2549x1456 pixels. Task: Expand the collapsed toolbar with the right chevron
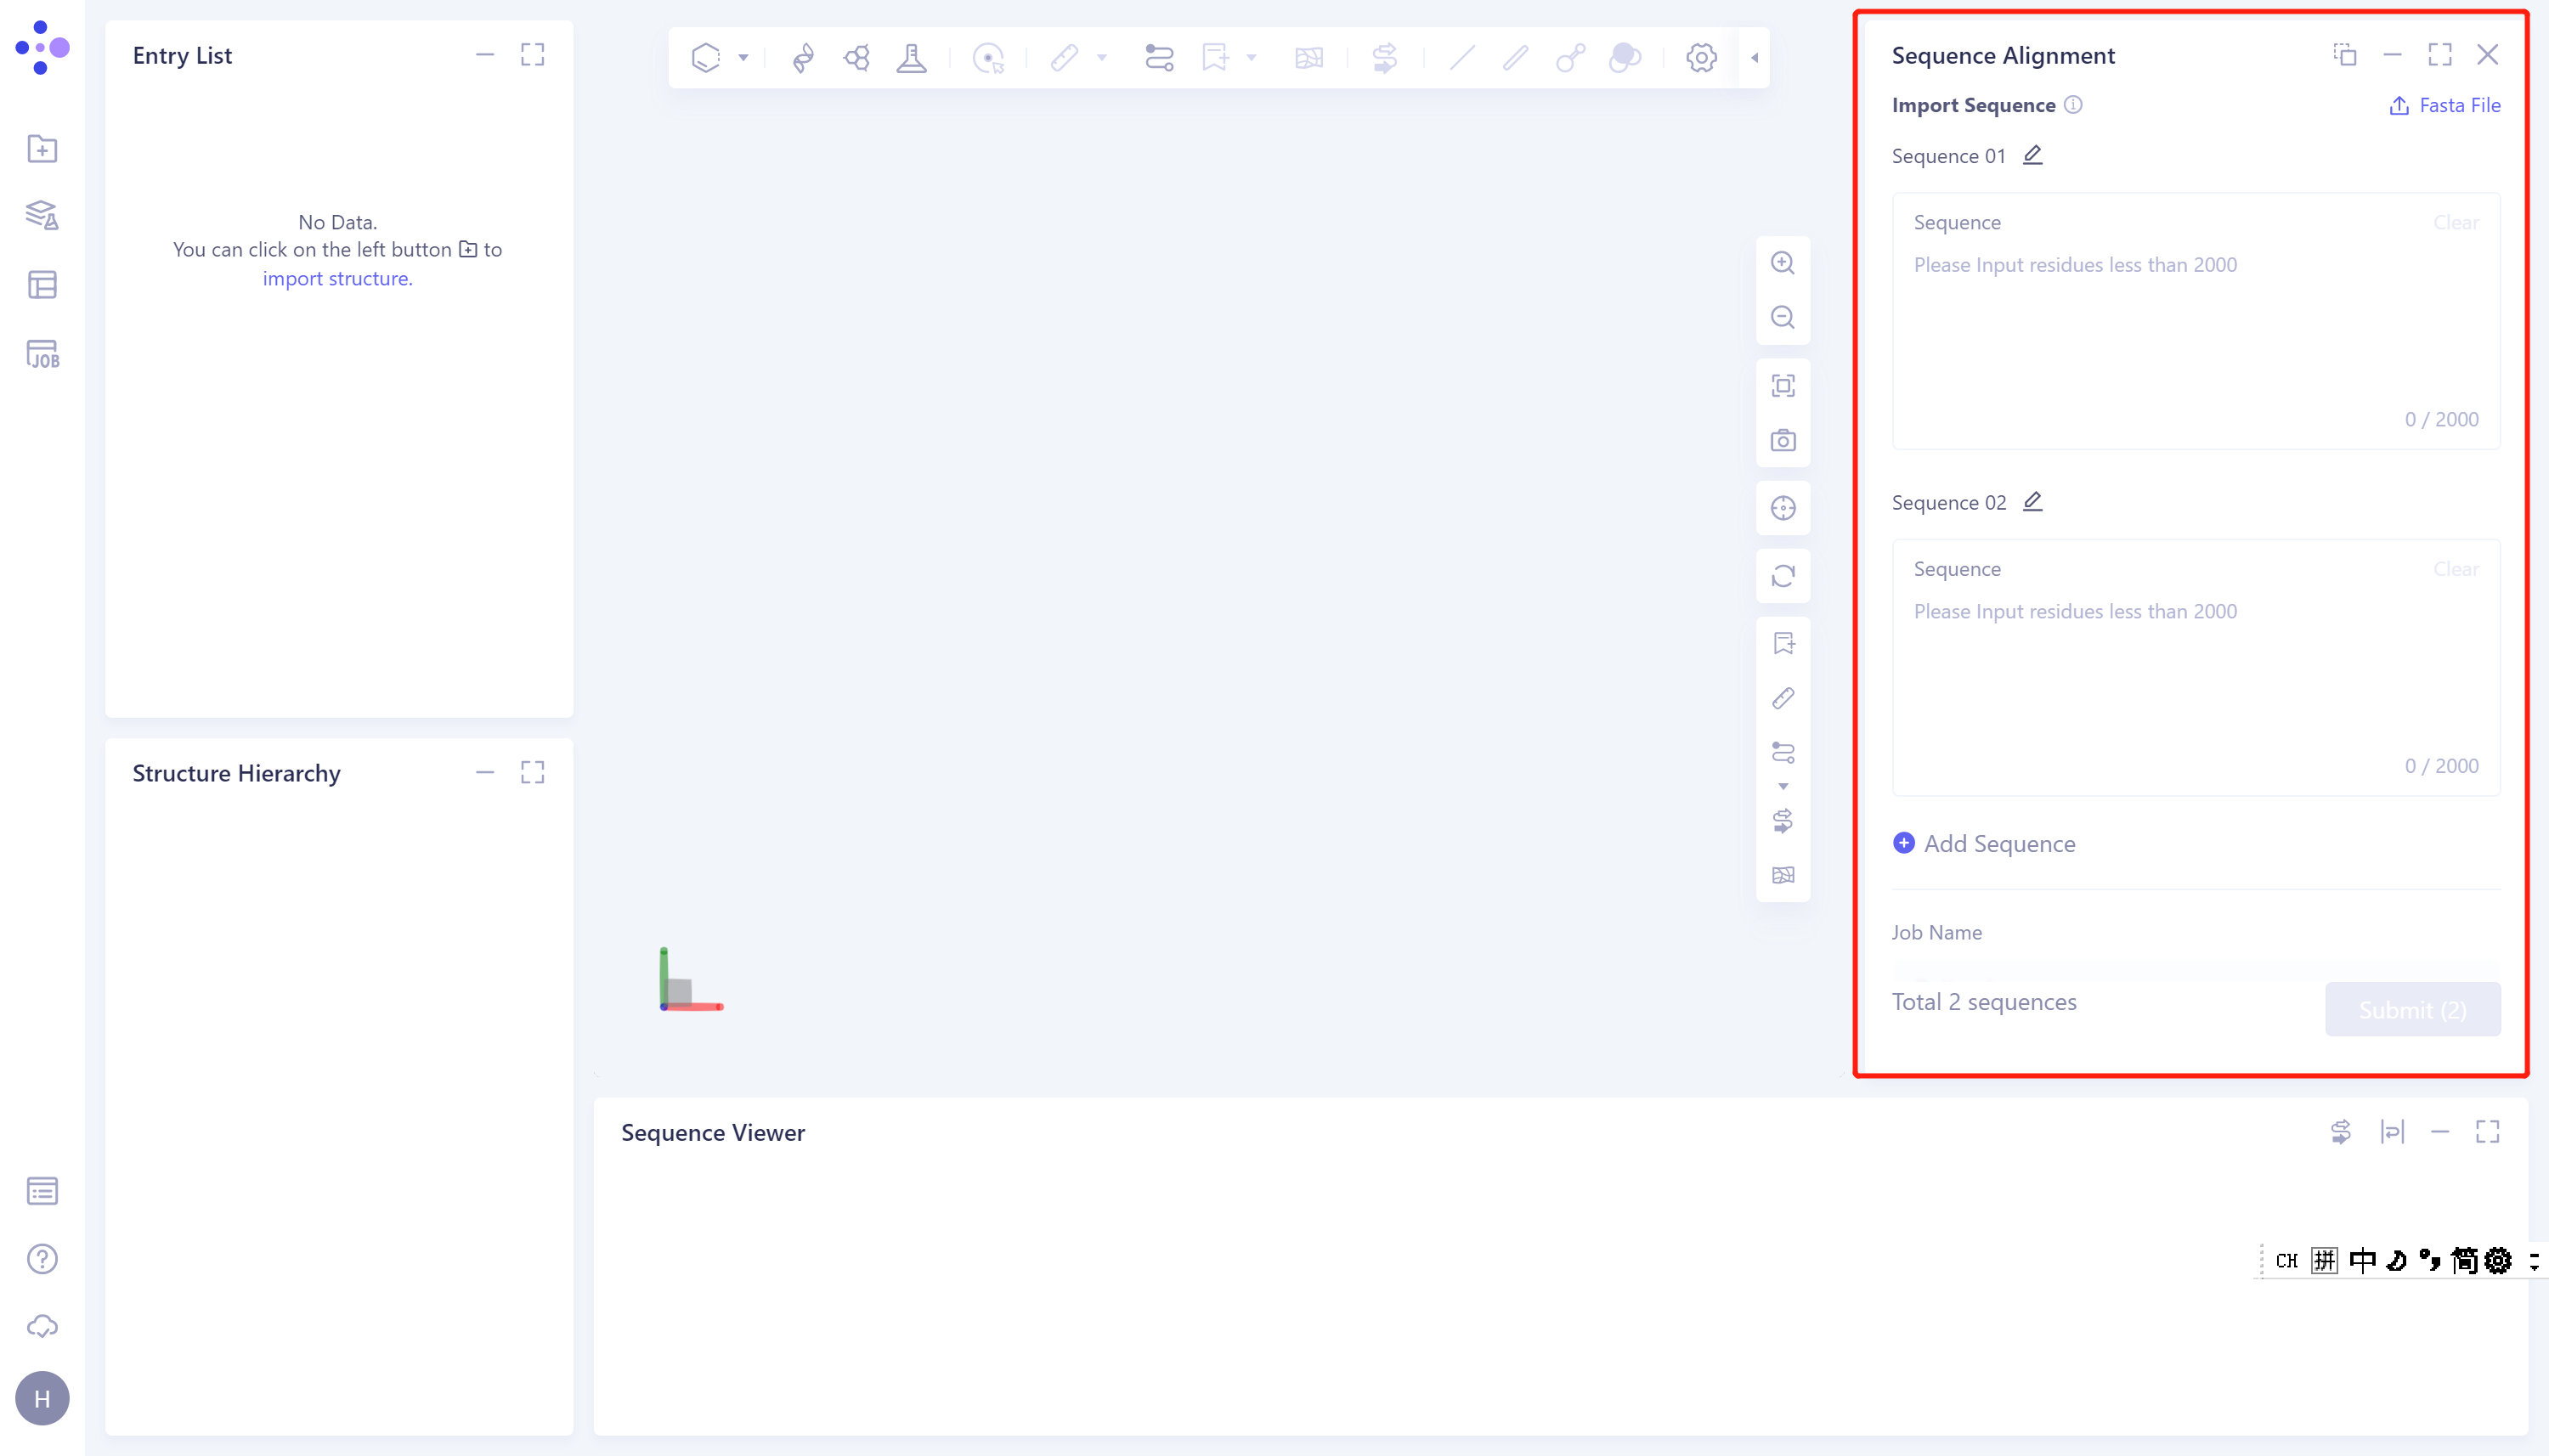click(x=1755, y=58)
